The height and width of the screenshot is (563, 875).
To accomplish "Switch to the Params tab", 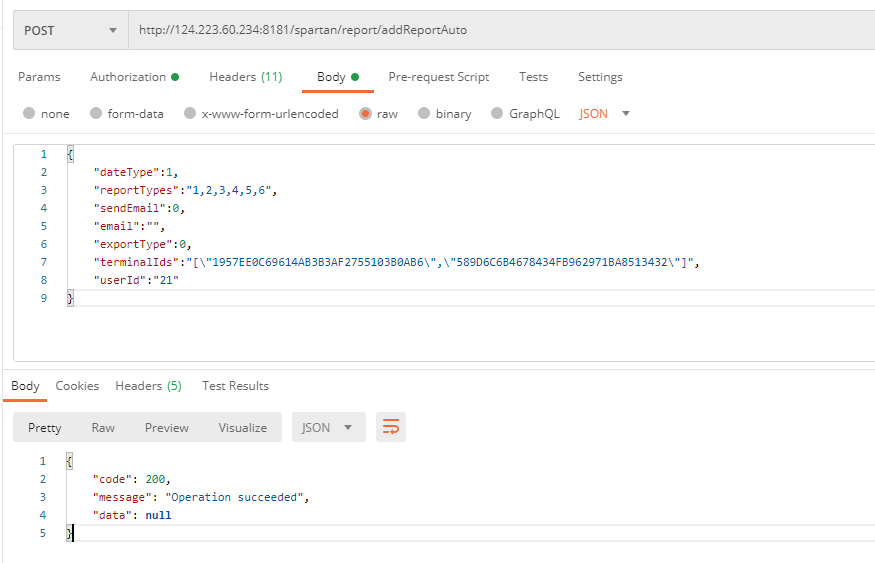I will click(39, 77).
